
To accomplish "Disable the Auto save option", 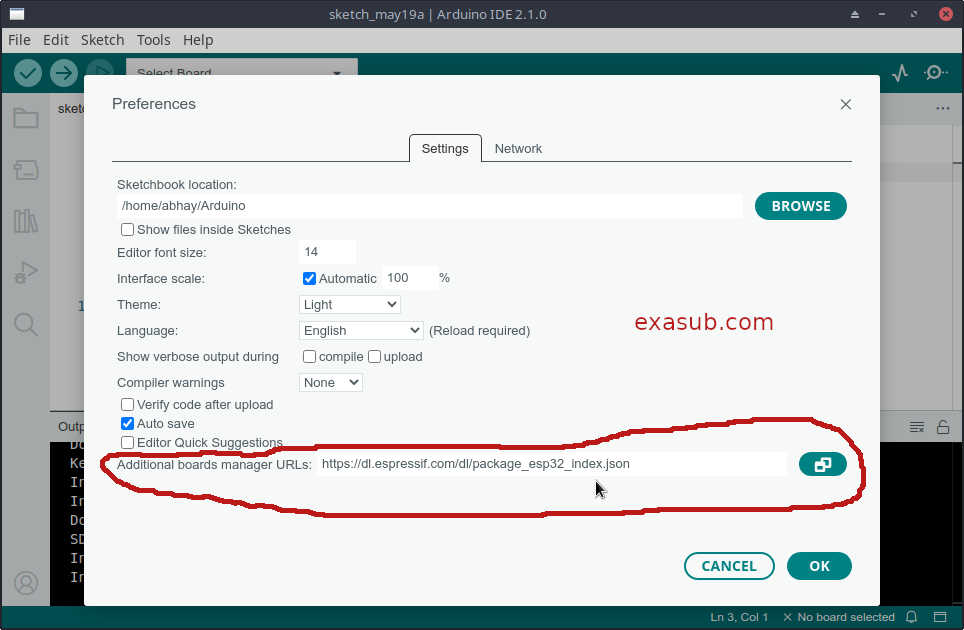I will pyautogui.click(x=127, y=423).
